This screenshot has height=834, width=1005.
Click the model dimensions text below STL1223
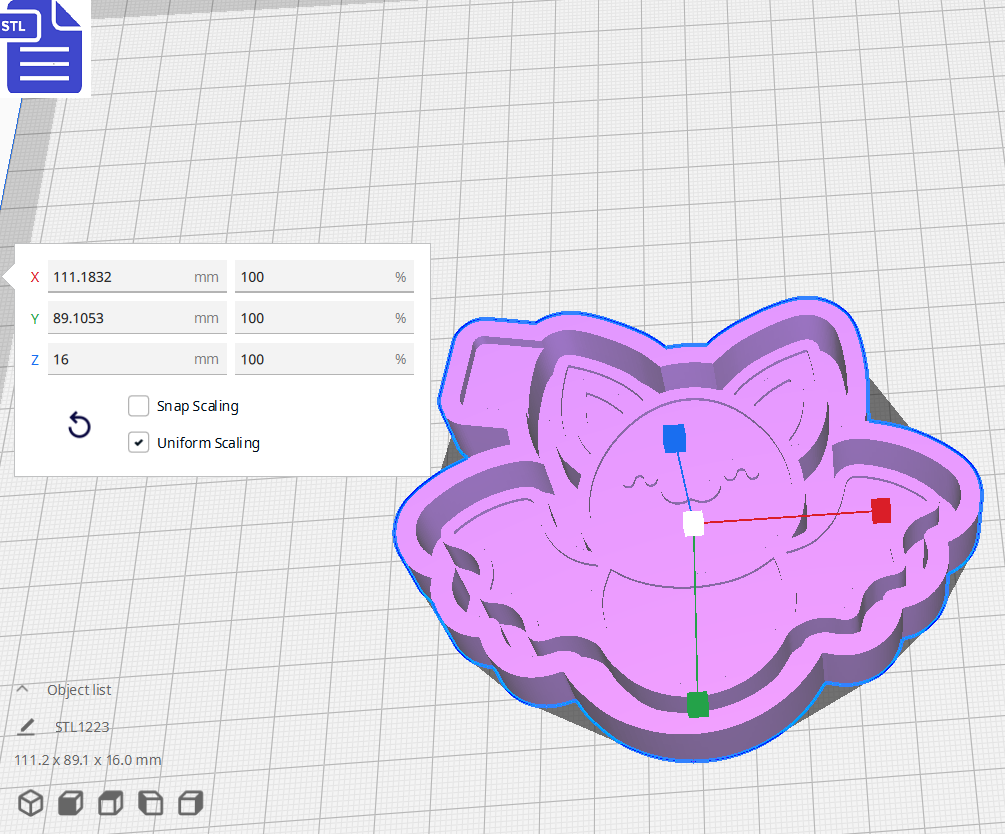pos(88,759)
